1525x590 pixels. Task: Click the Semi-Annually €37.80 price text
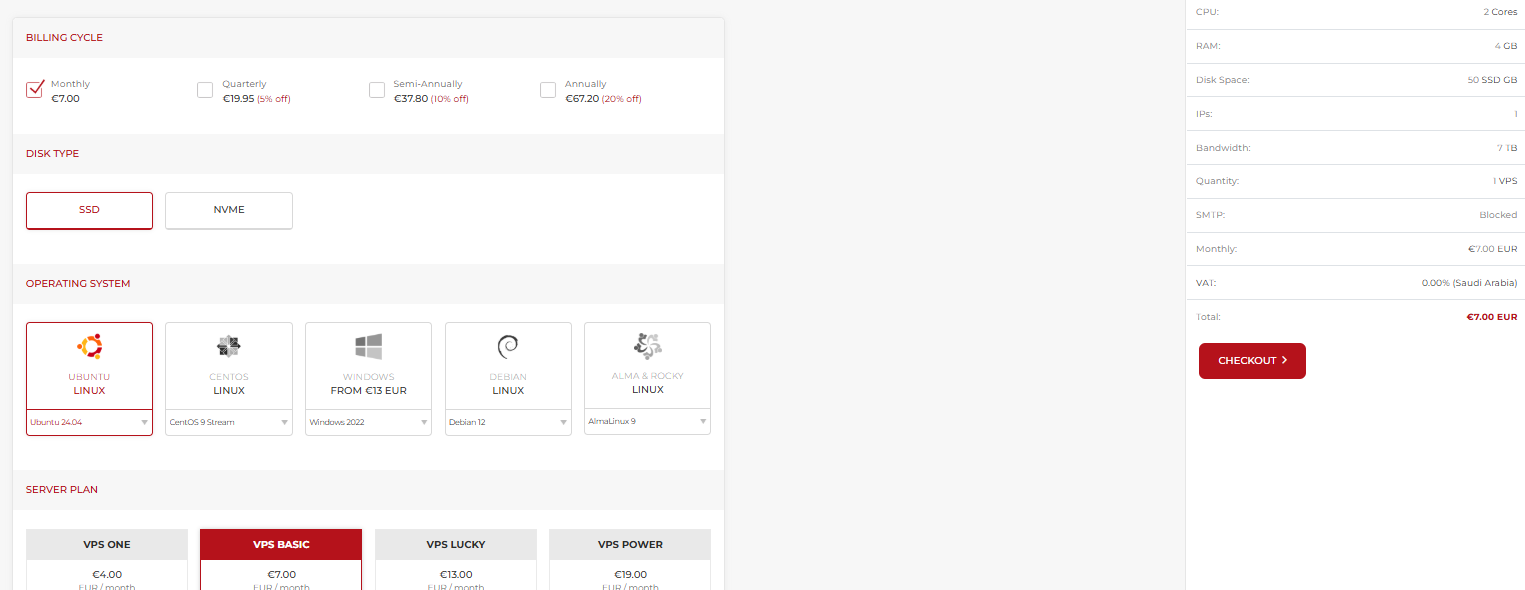[411, 99]
